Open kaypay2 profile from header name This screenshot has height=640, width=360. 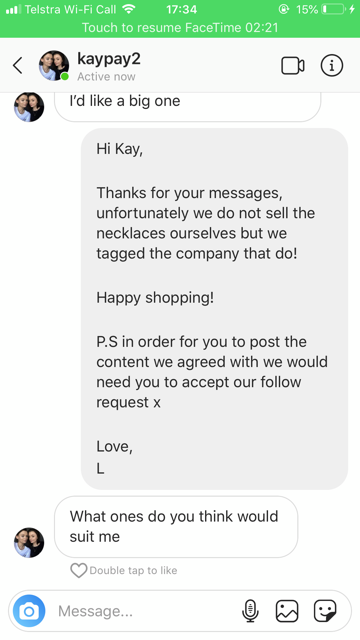click(x=109, y=59)
